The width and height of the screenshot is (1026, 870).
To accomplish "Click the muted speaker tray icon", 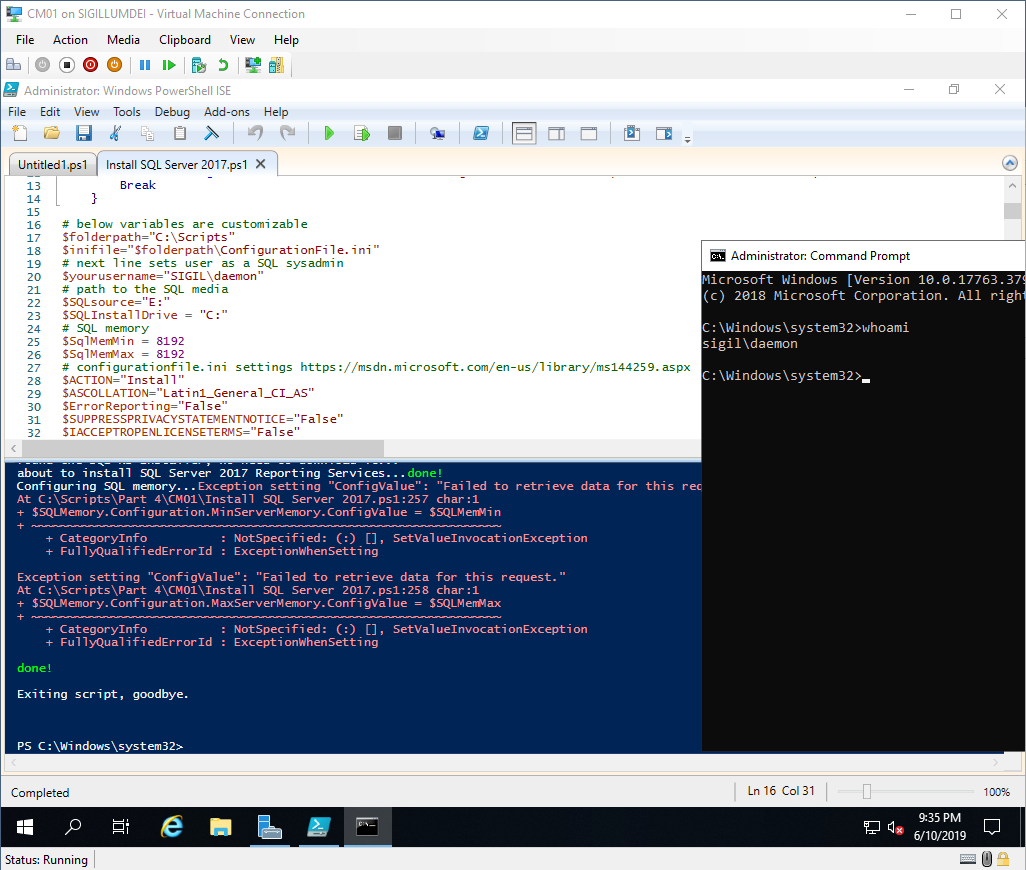I will pyautogui.click(x=895, y=827).
